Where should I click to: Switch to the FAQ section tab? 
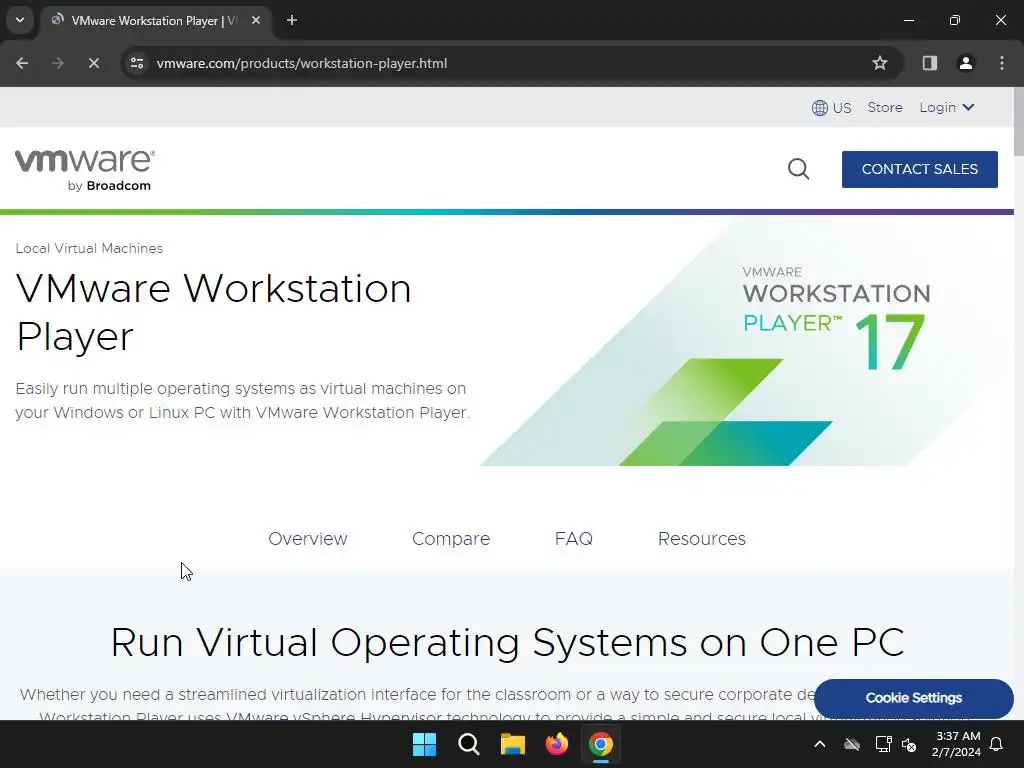573,539
